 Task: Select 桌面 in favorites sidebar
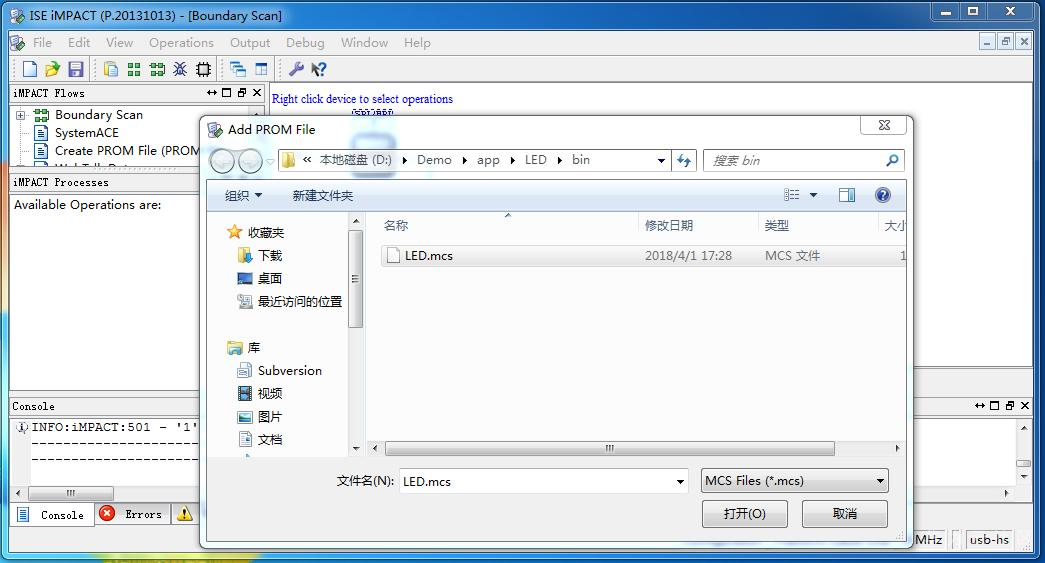[261, 279]
